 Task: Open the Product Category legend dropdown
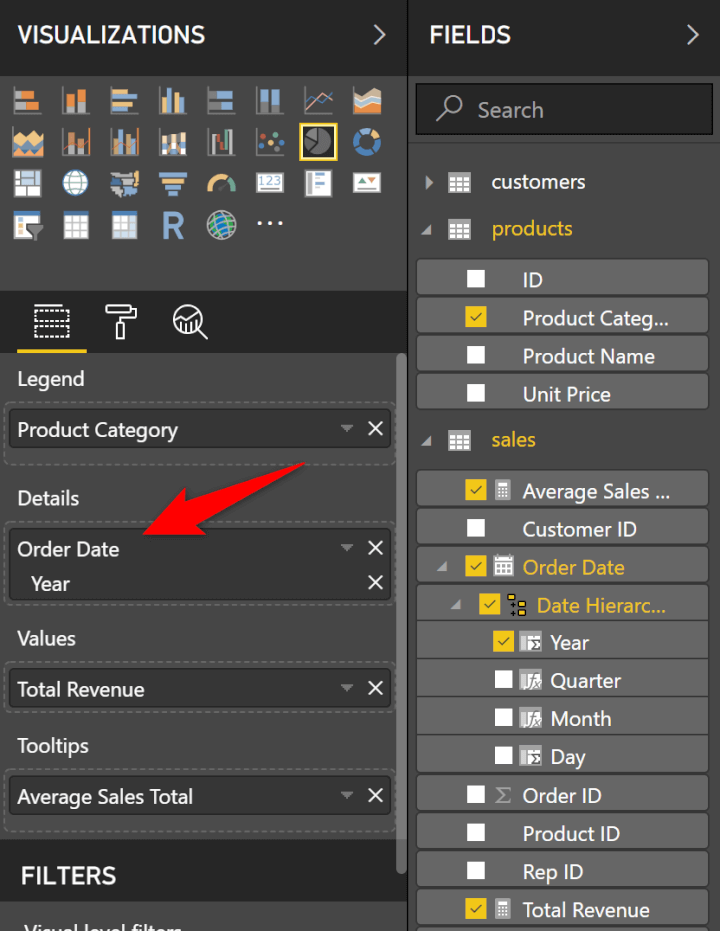345,429
